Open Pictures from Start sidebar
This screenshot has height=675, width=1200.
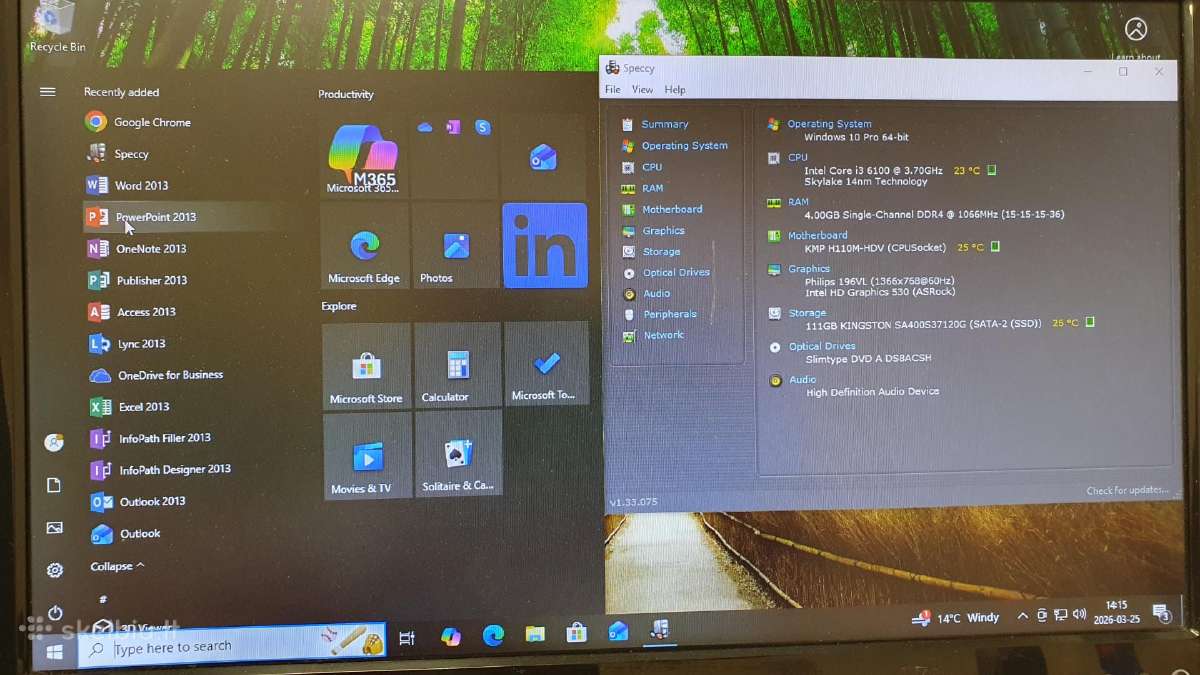click(55, 528)
